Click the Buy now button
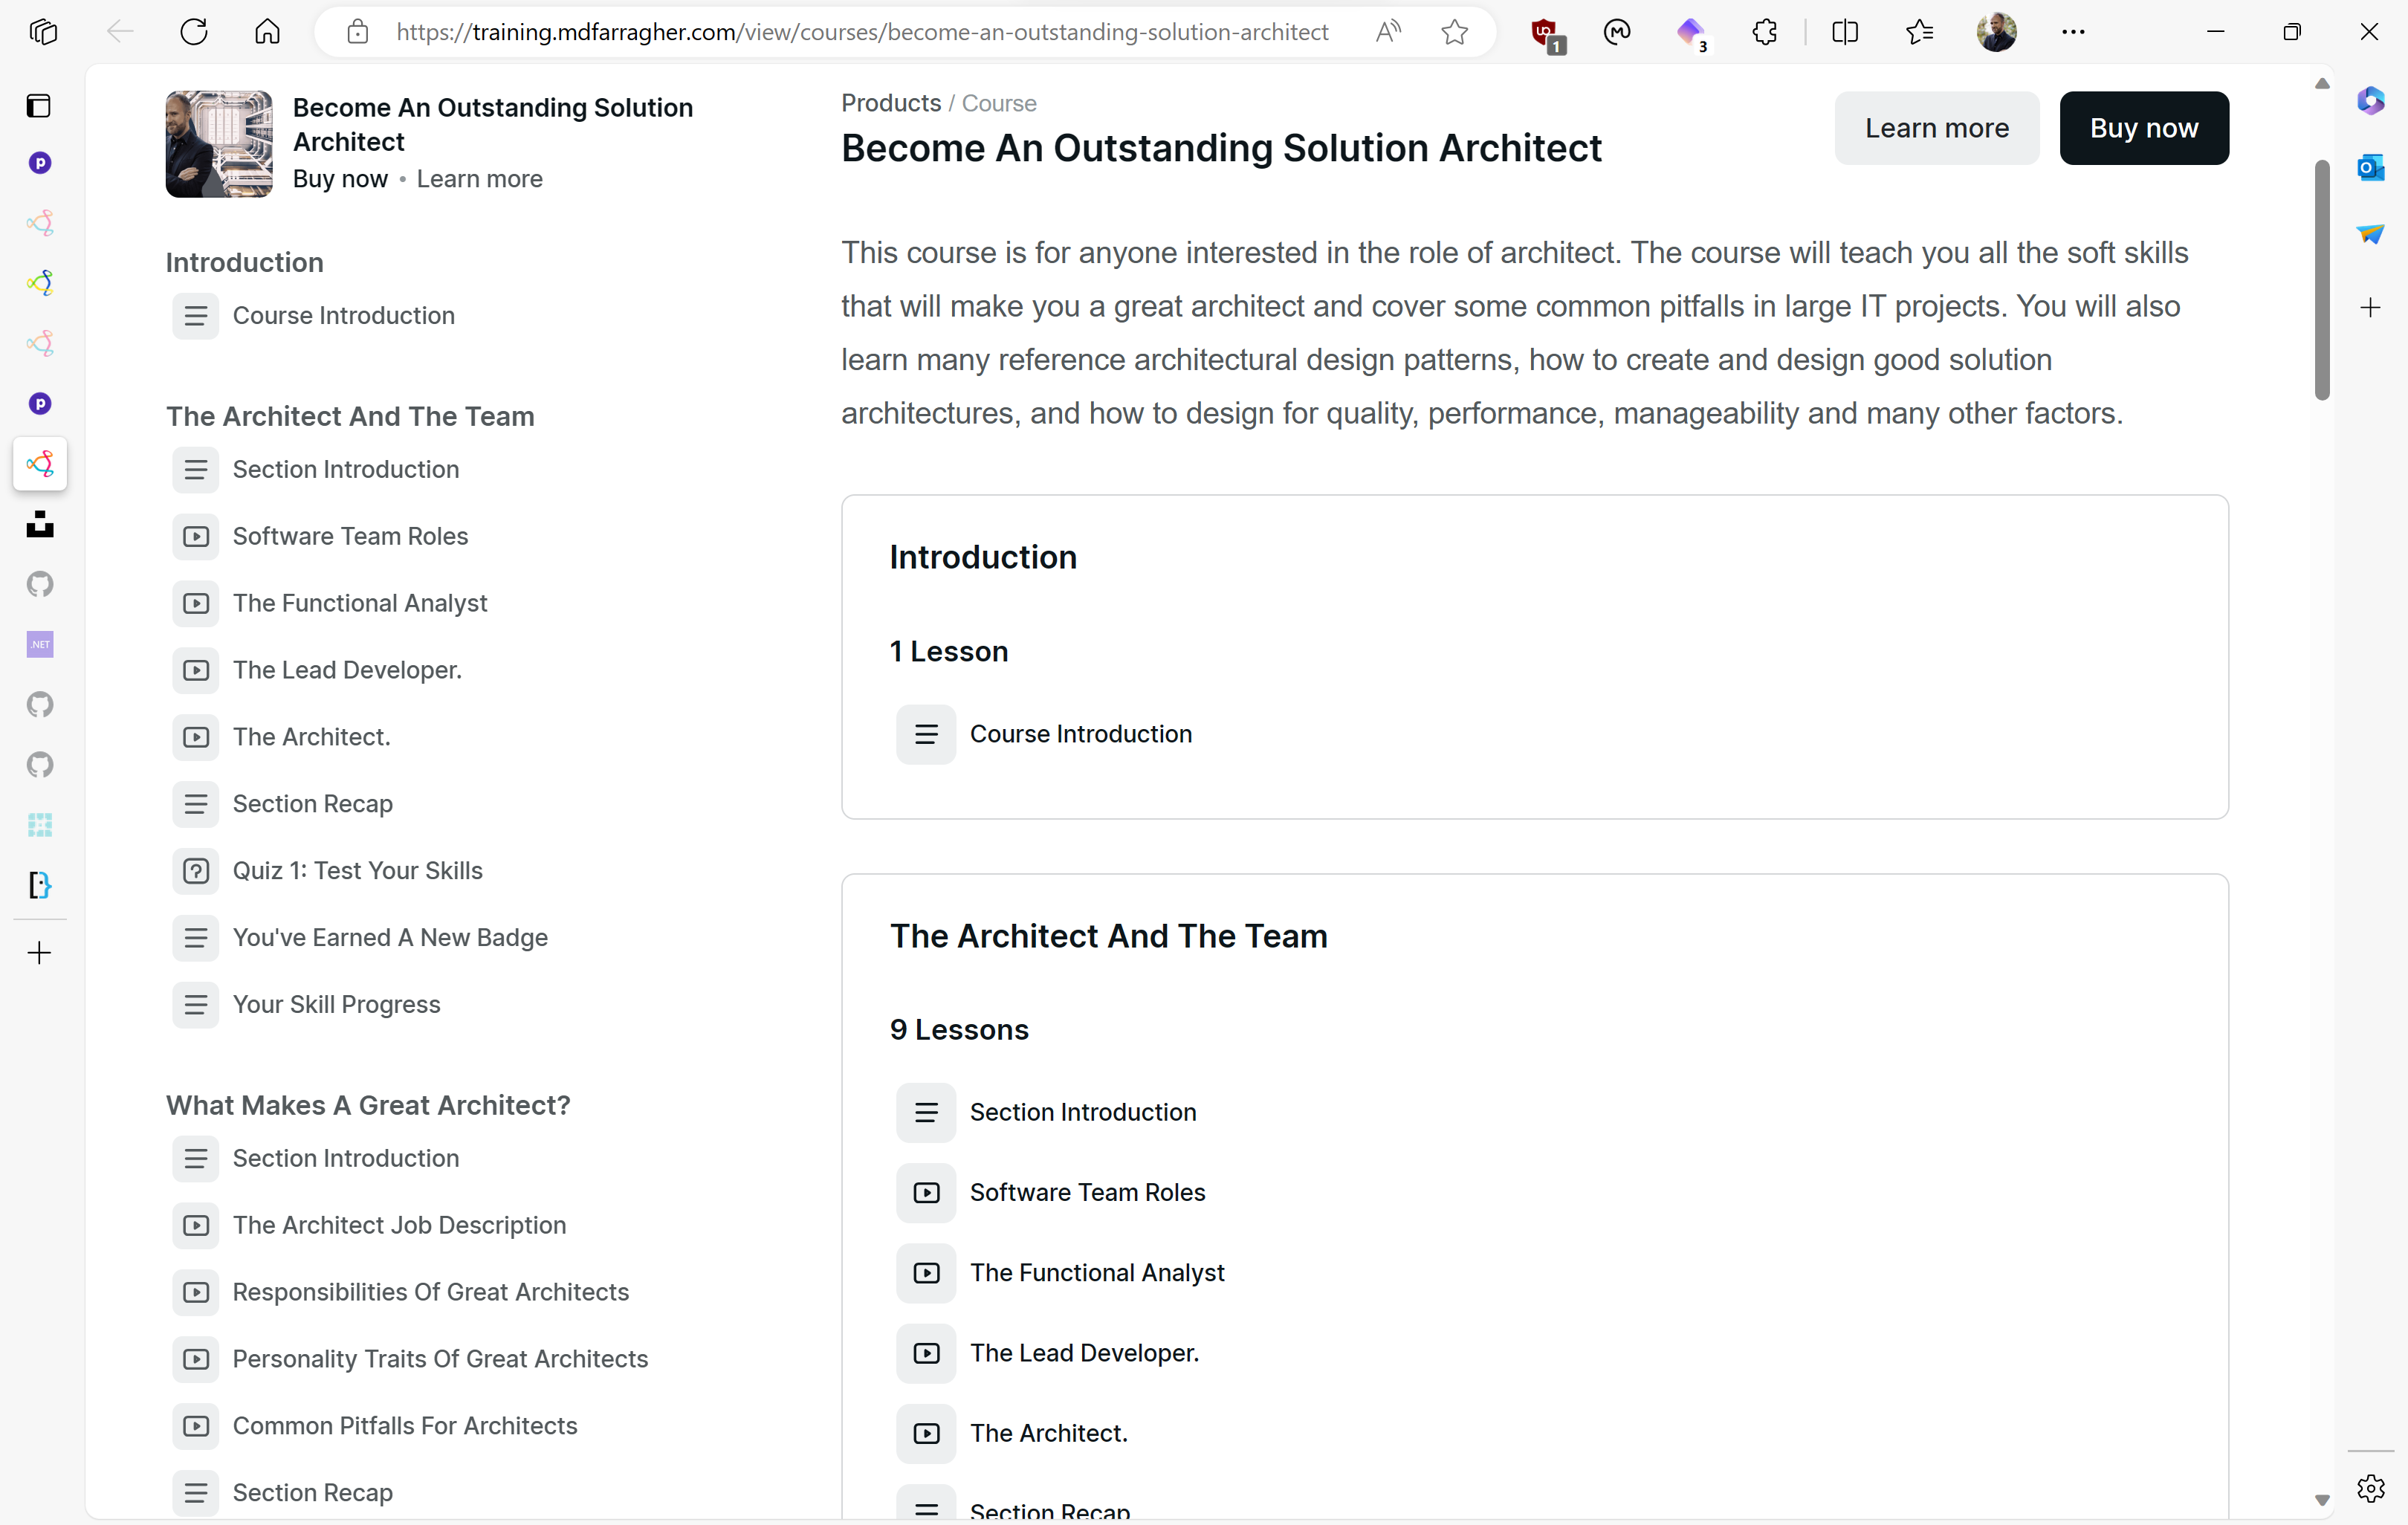This screenshot has width=2408, height=1525. [x=2143, y=128]
